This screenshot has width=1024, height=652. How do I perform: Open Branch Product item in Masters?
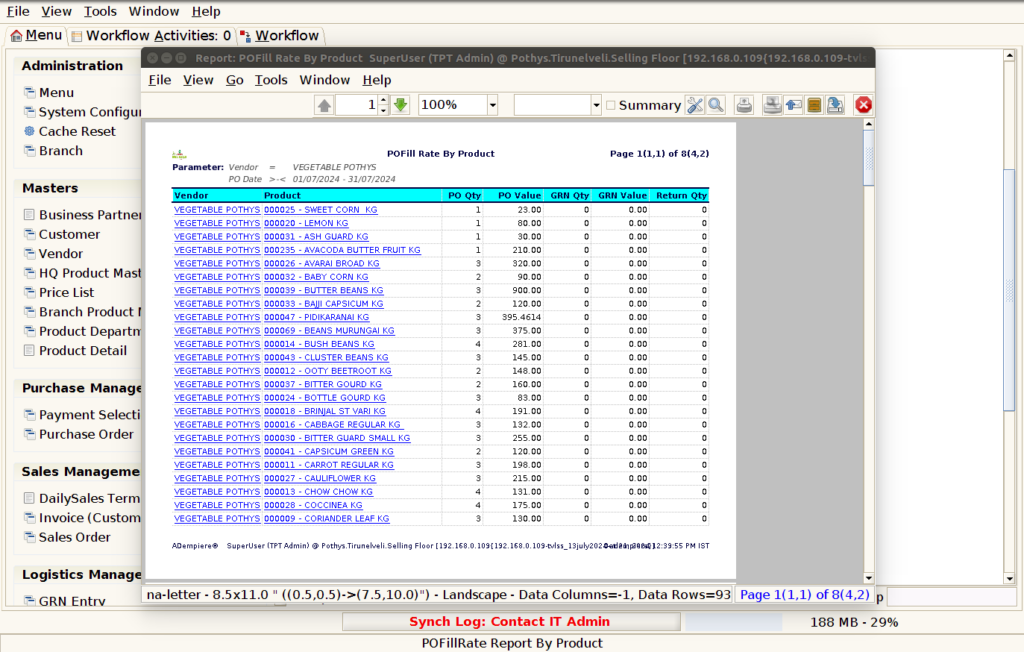[x=82, y=312]
